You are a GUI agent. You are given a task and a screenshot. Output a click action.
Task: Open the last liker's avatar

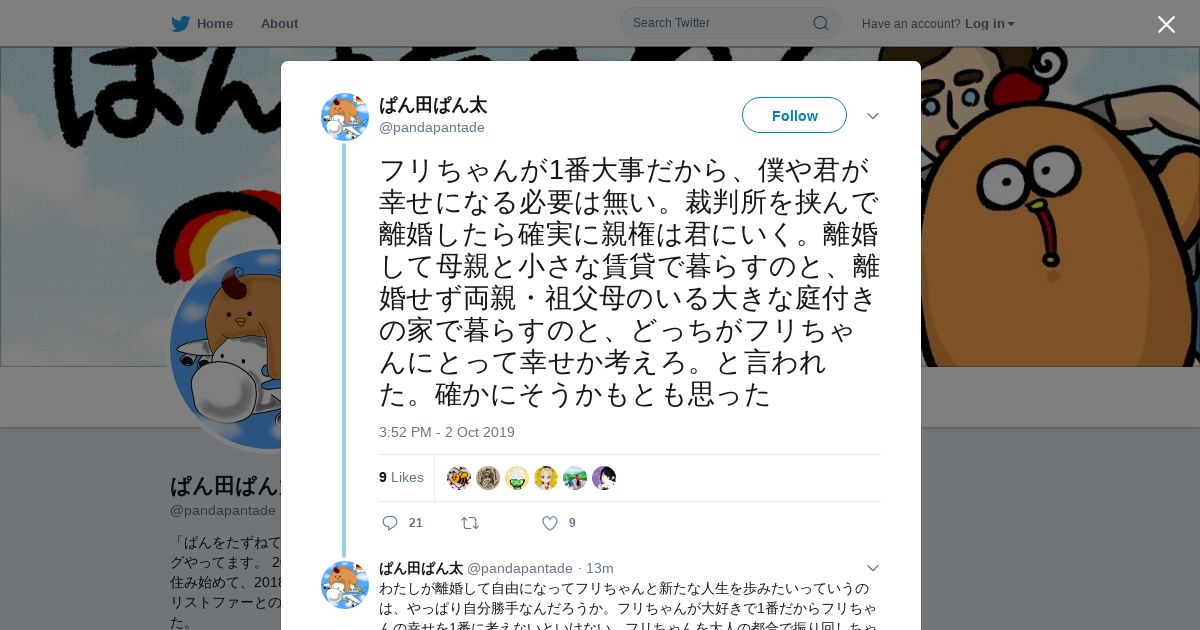[x=604, y=478]
